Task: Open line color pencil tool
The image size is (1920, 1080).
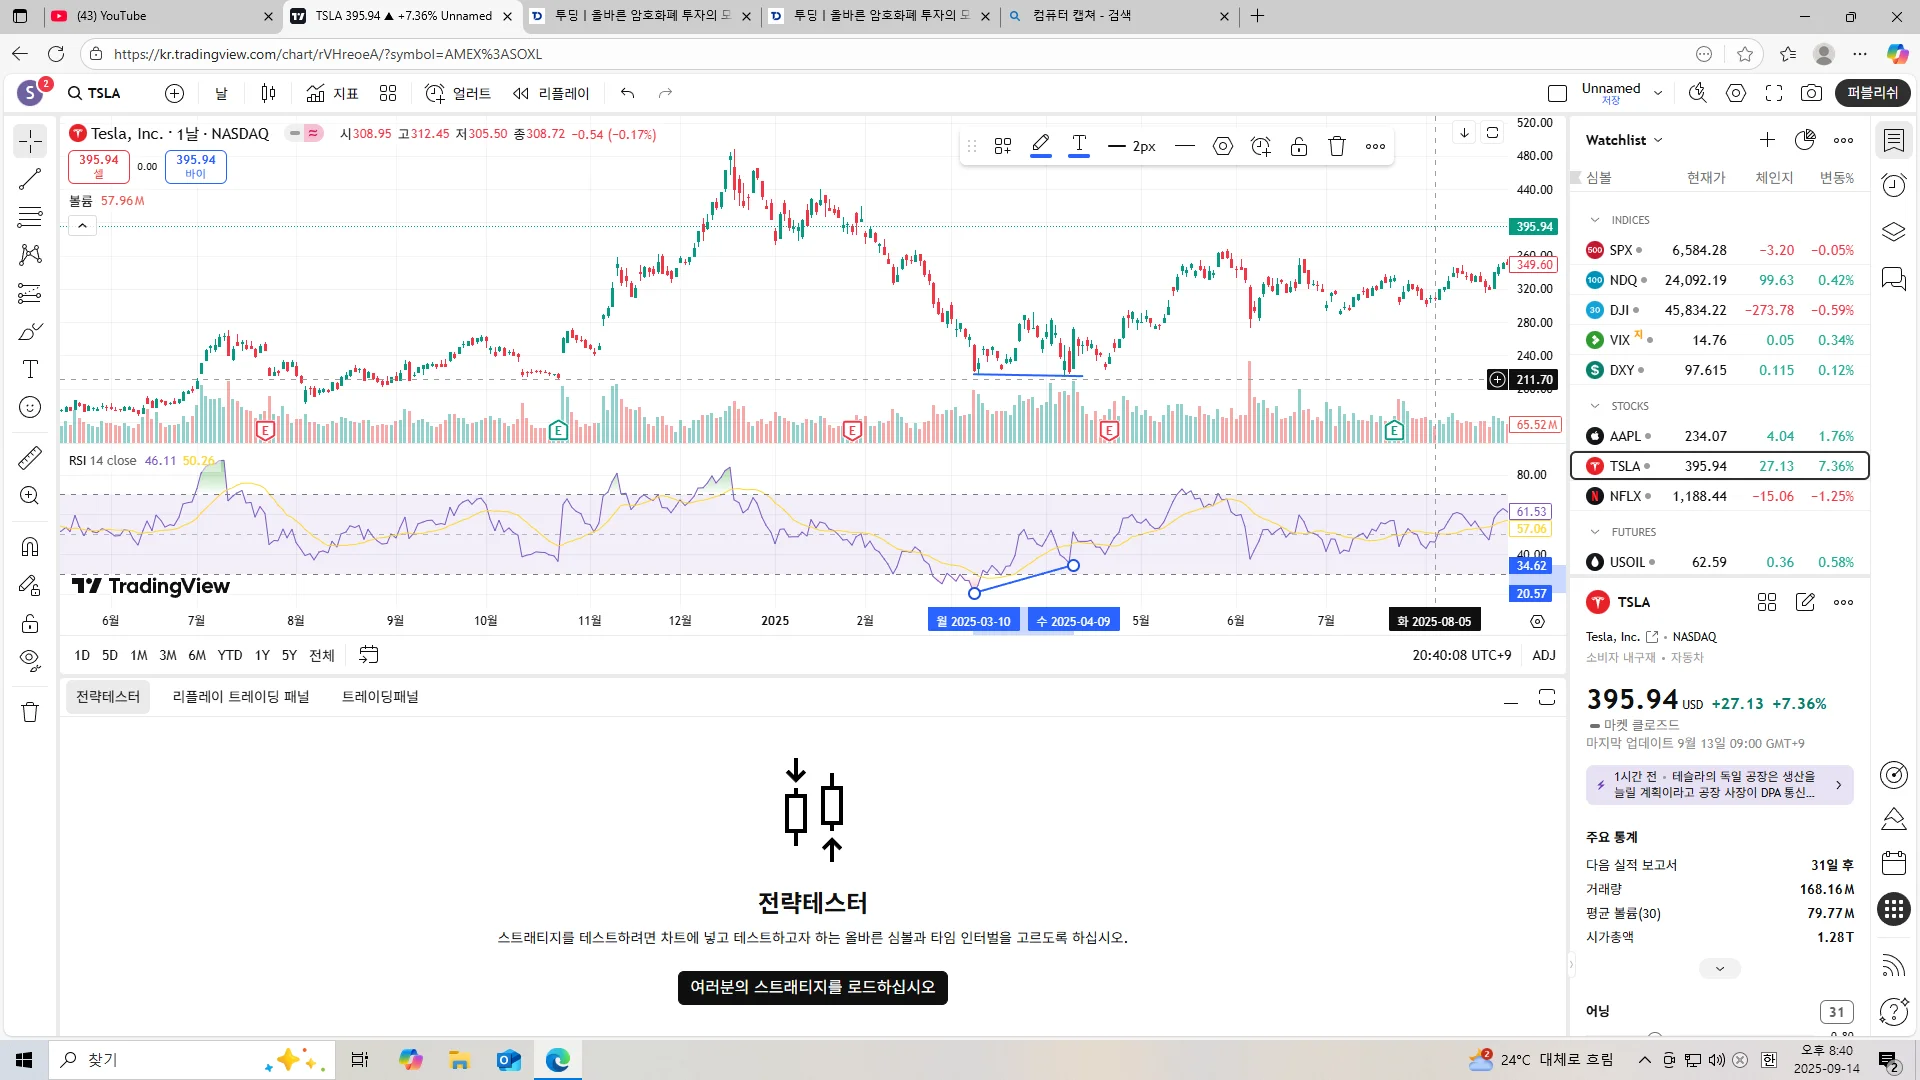Action: (1041, 146)
